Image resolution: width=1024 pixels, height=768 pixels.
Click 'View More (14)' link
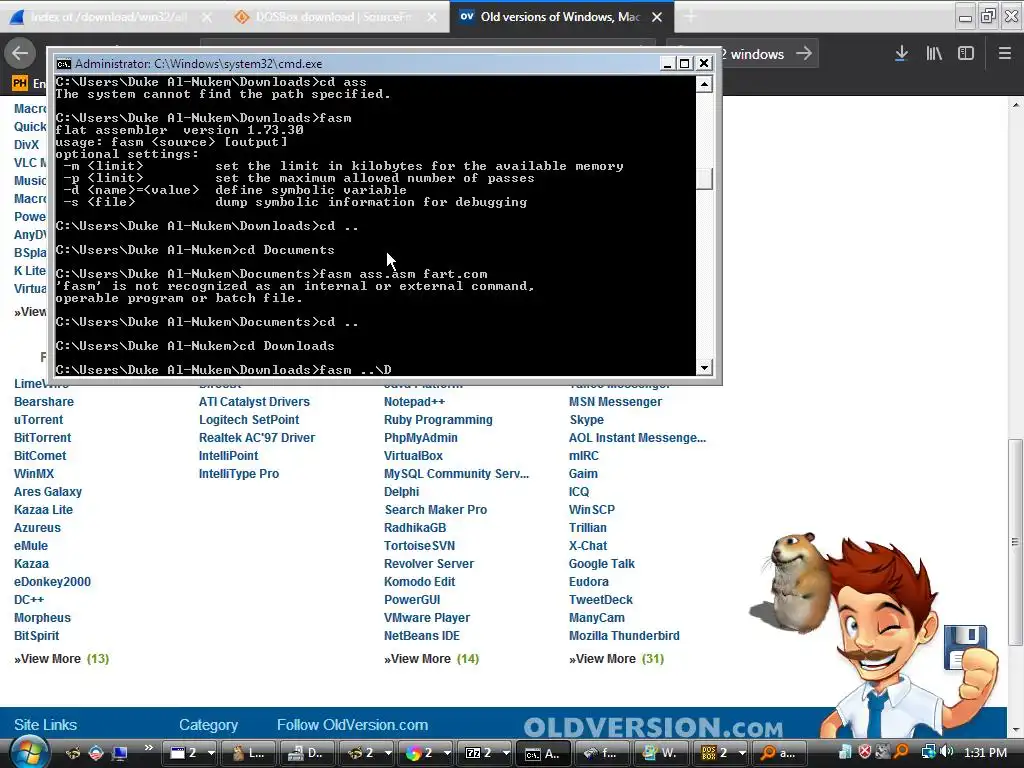431,658
